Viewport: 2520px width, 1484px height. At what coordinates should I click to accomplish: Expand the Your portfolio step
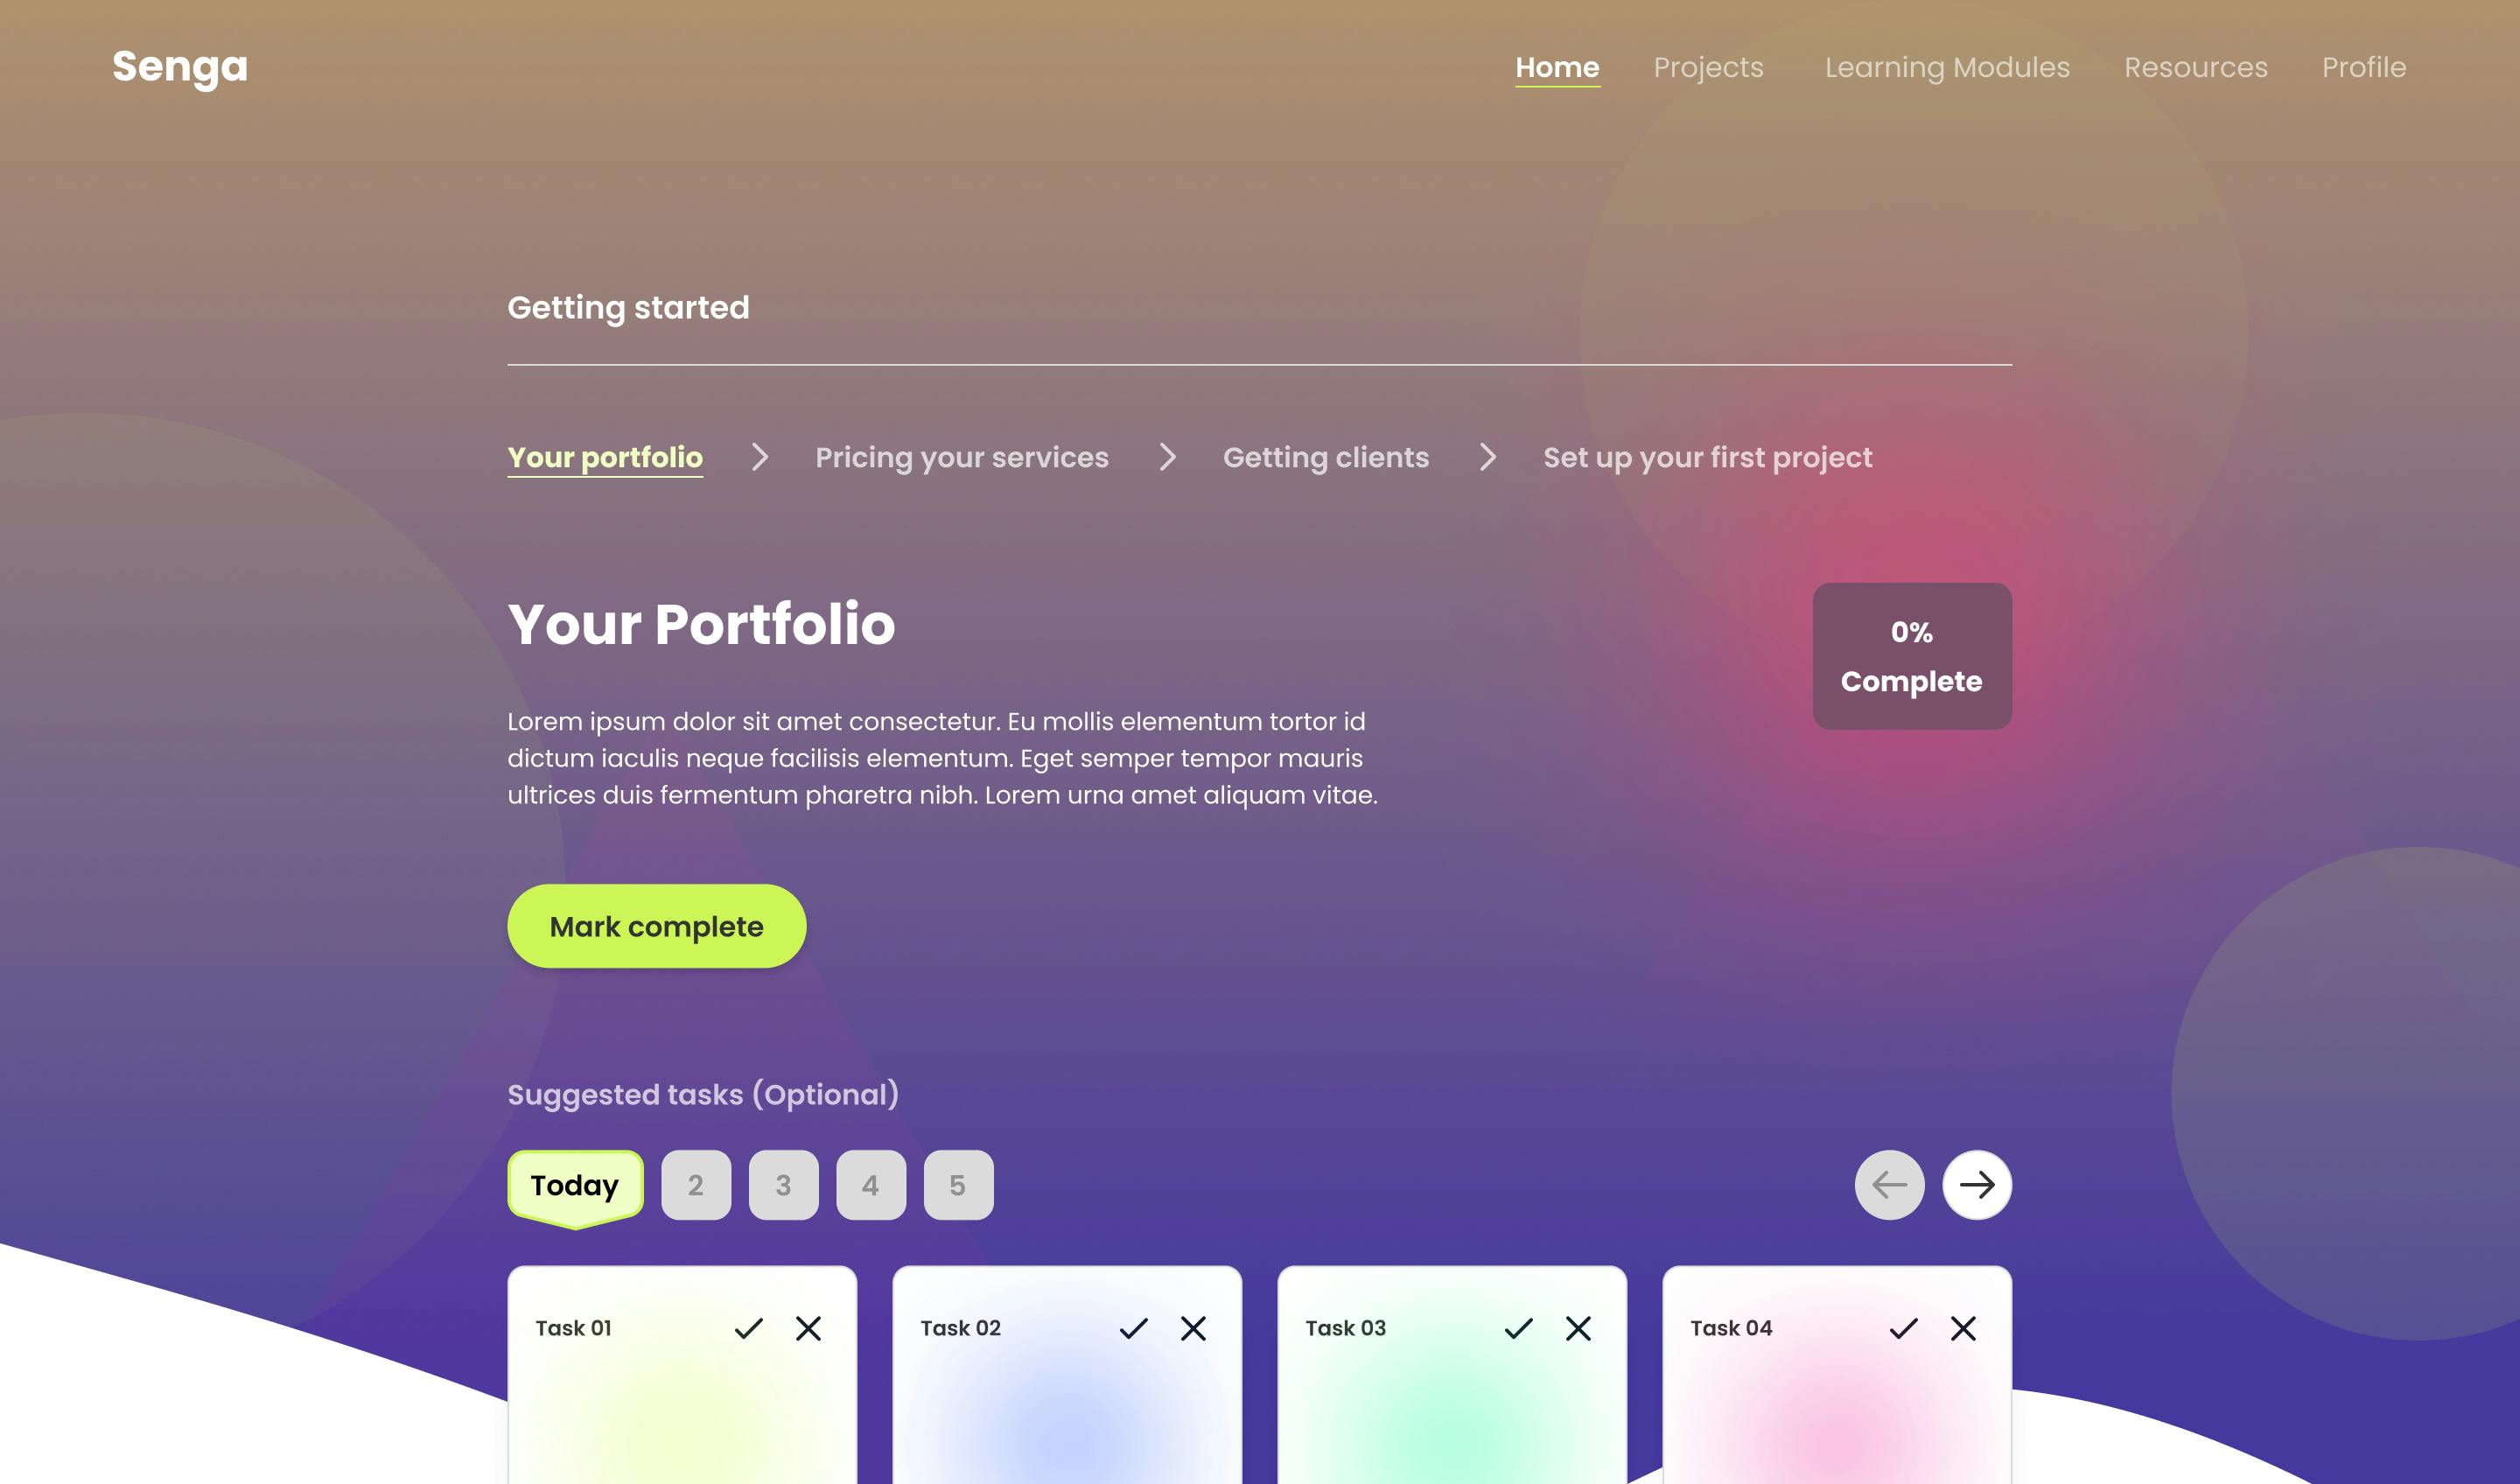(604, 458)
